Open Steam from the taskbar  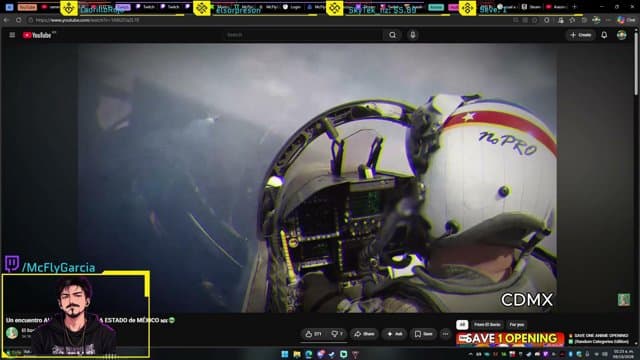click(x=332, y=354)
